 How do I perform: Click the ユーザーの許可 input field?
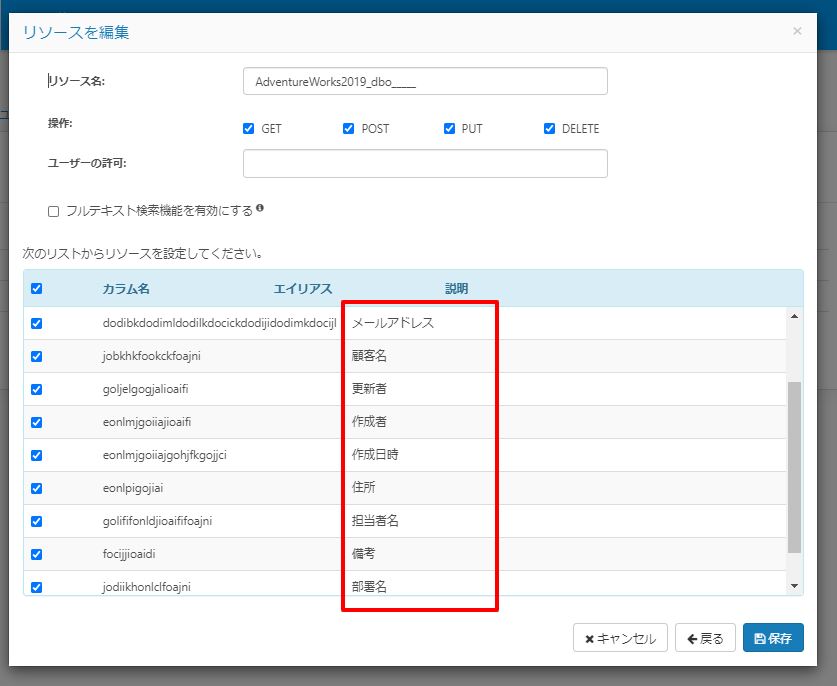425,163
